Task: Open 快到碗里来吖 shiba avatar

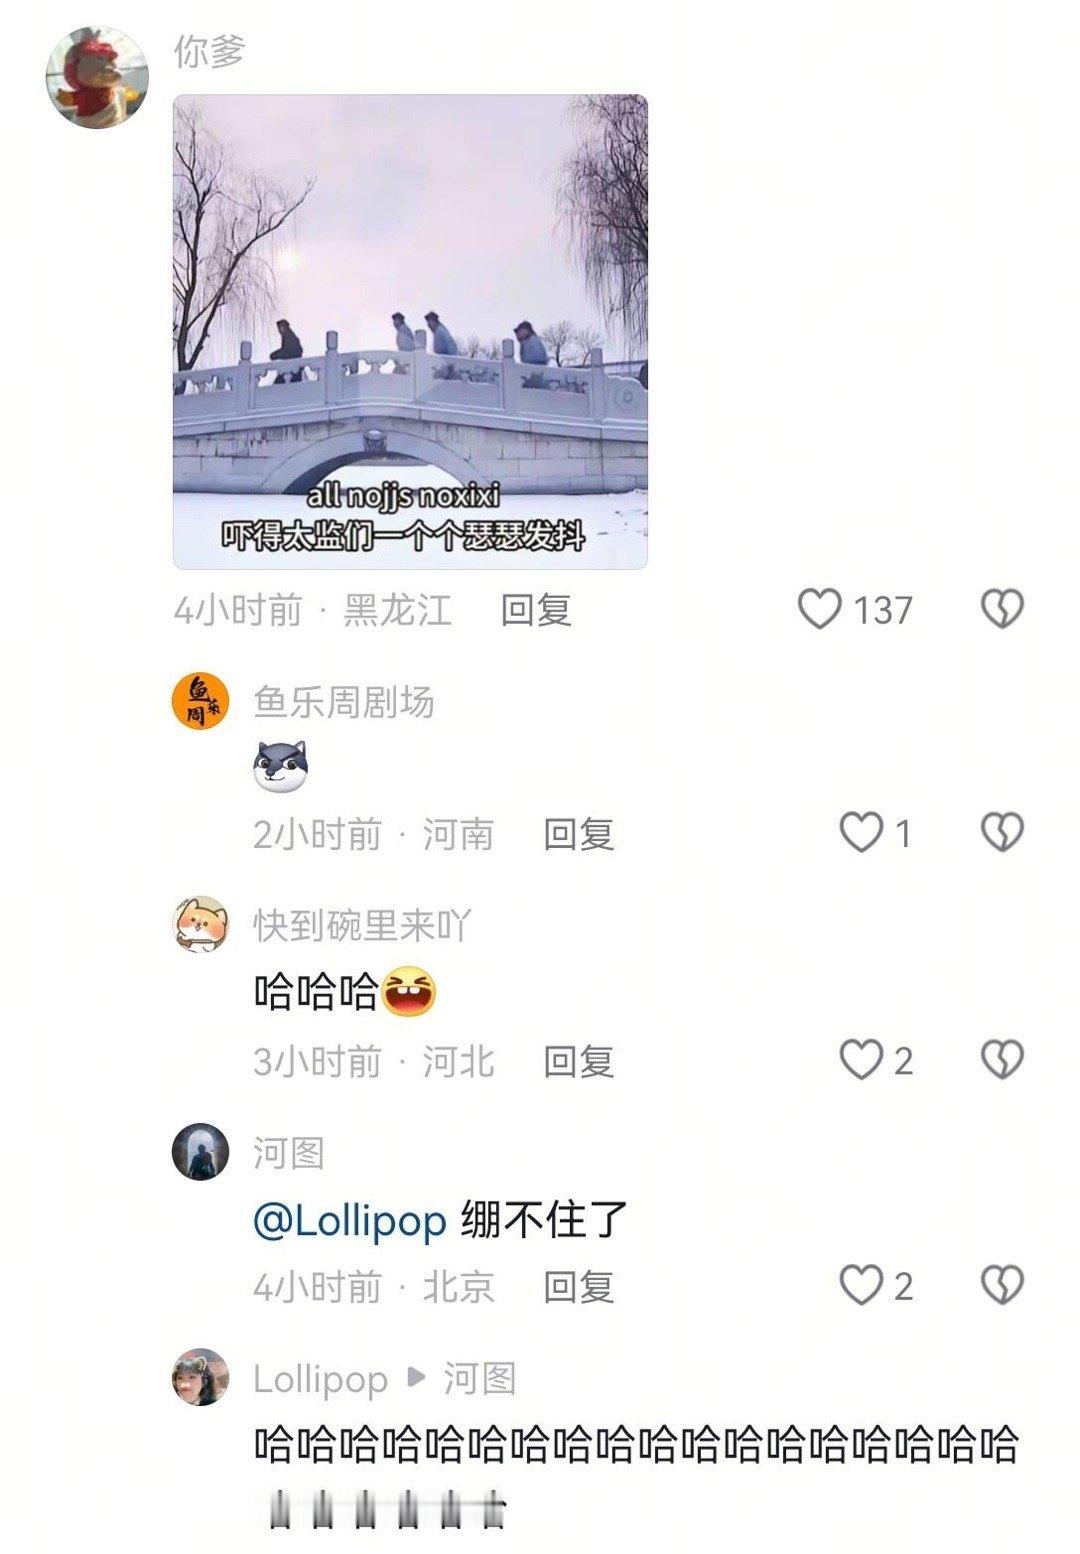Action: coord(201,925)
